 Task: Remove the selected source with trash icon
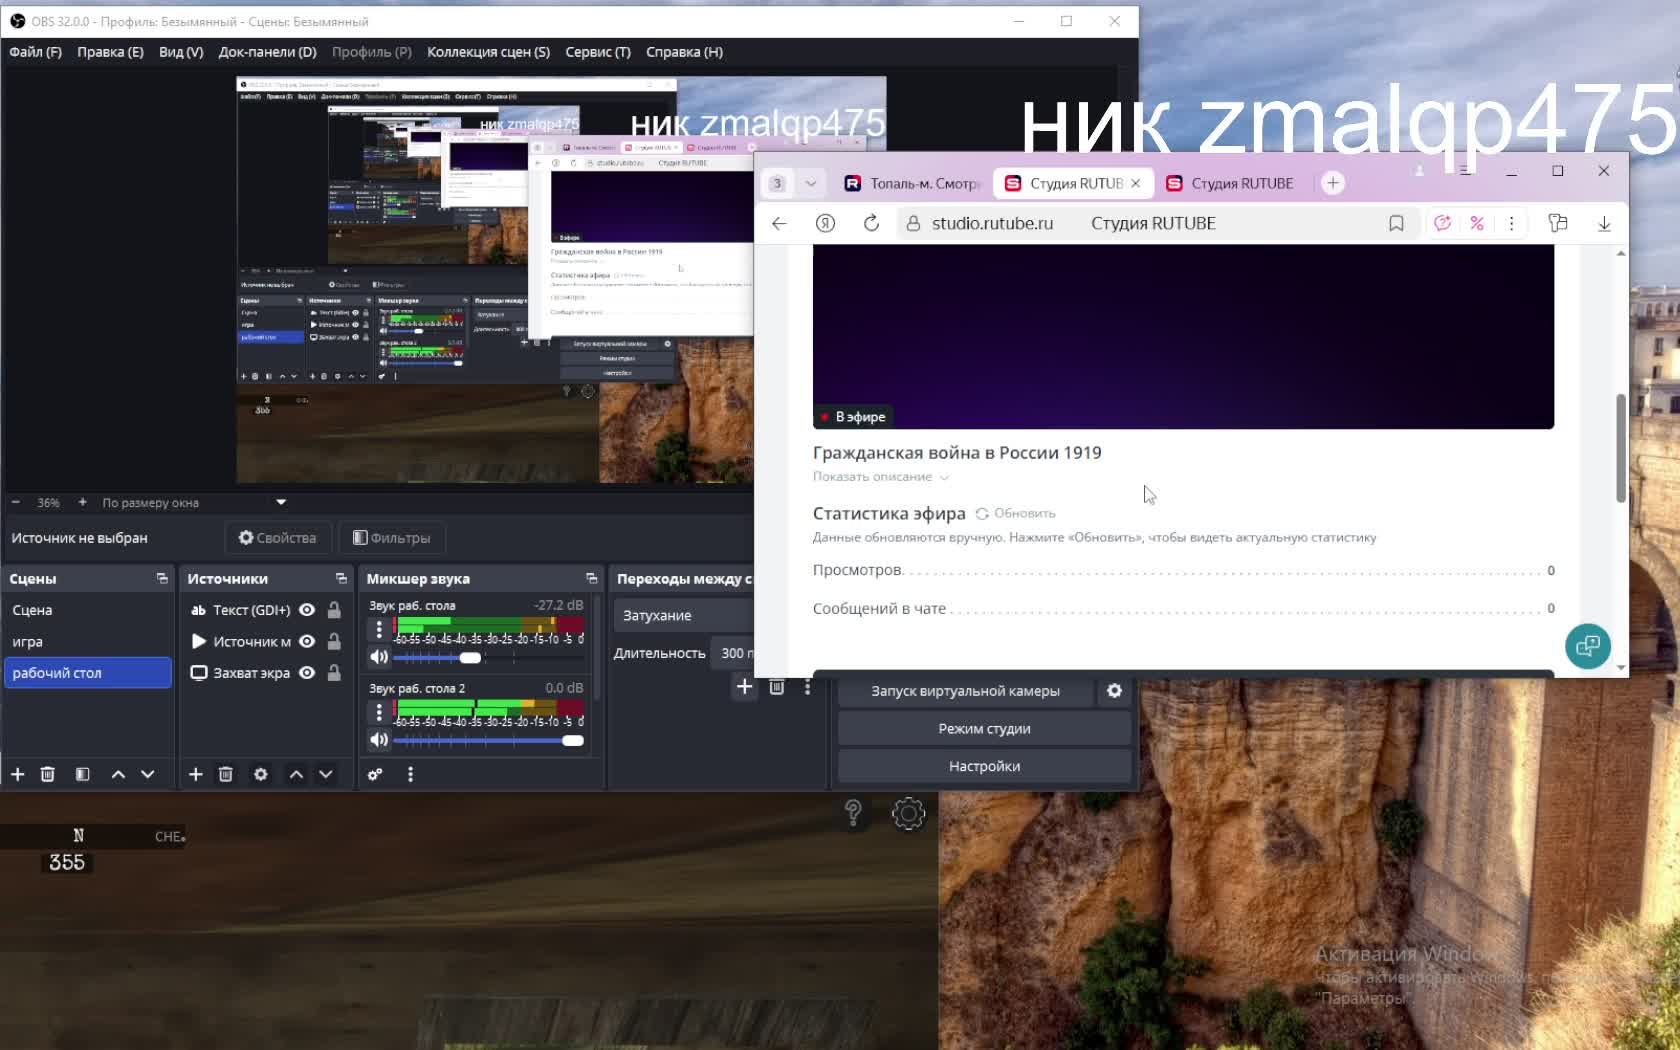[x=226, y=774]
